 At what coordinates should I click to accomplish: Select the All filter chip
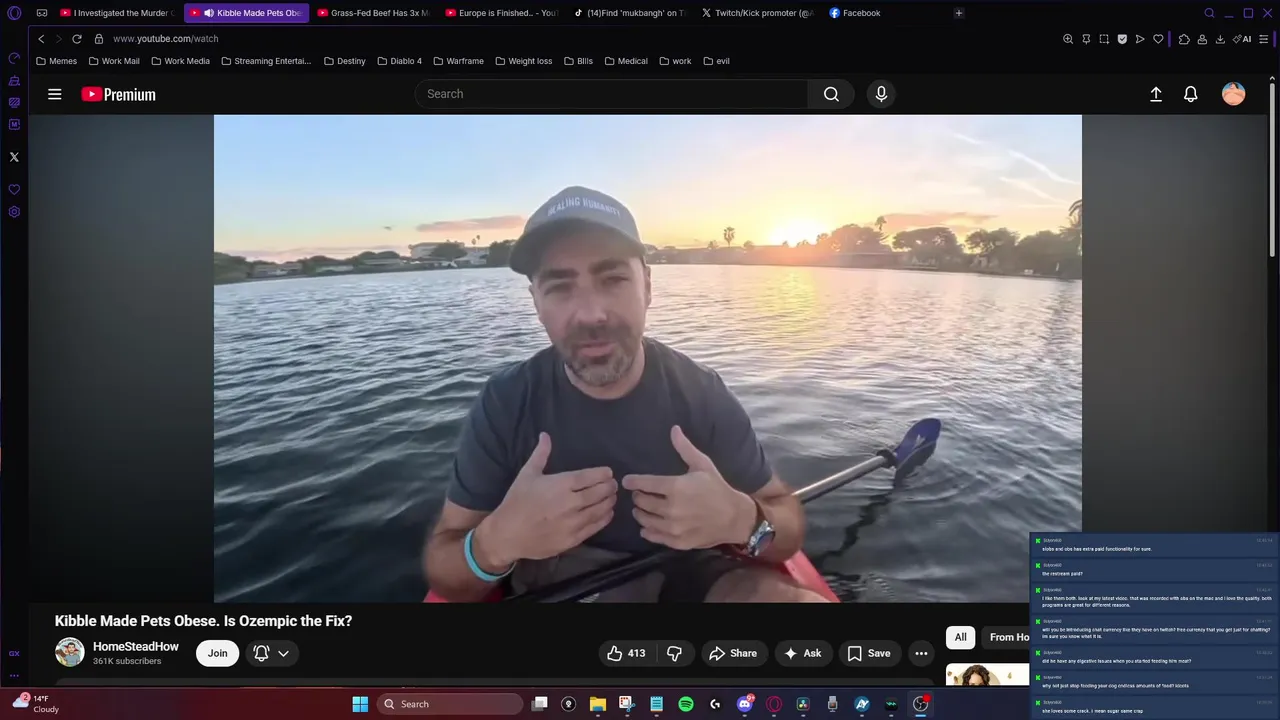(960, 637)
